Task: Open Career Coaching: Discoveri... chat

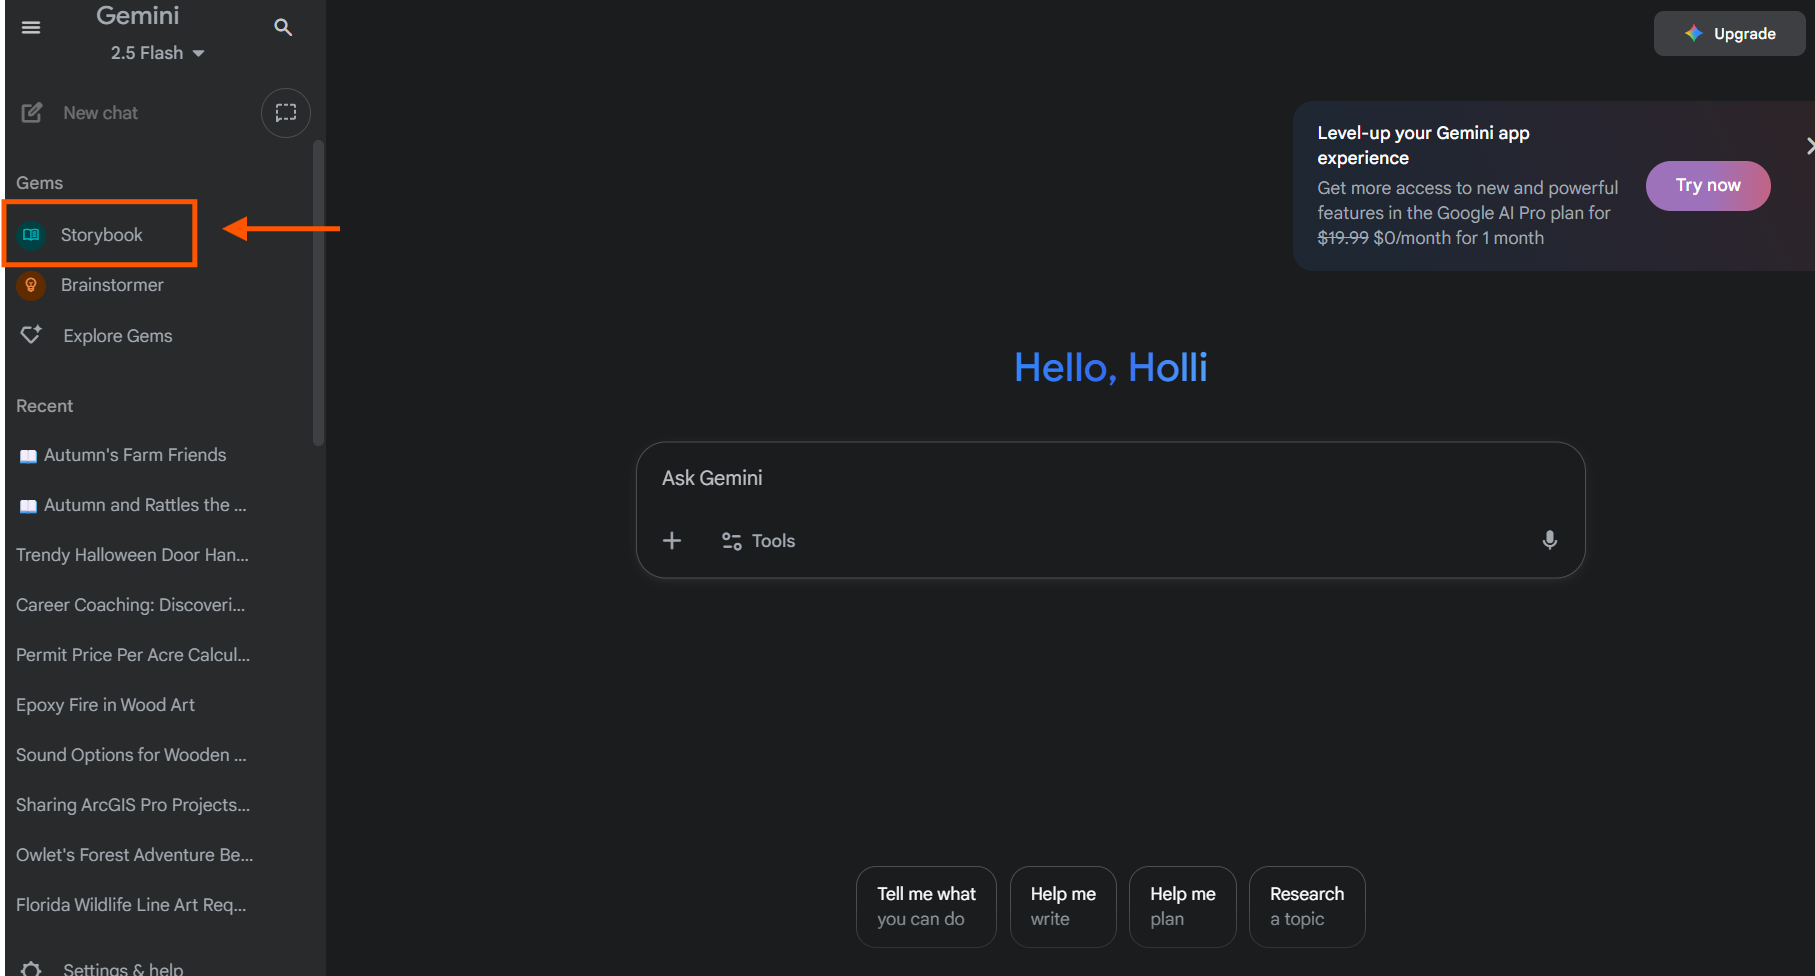Action: coord(130,605)
